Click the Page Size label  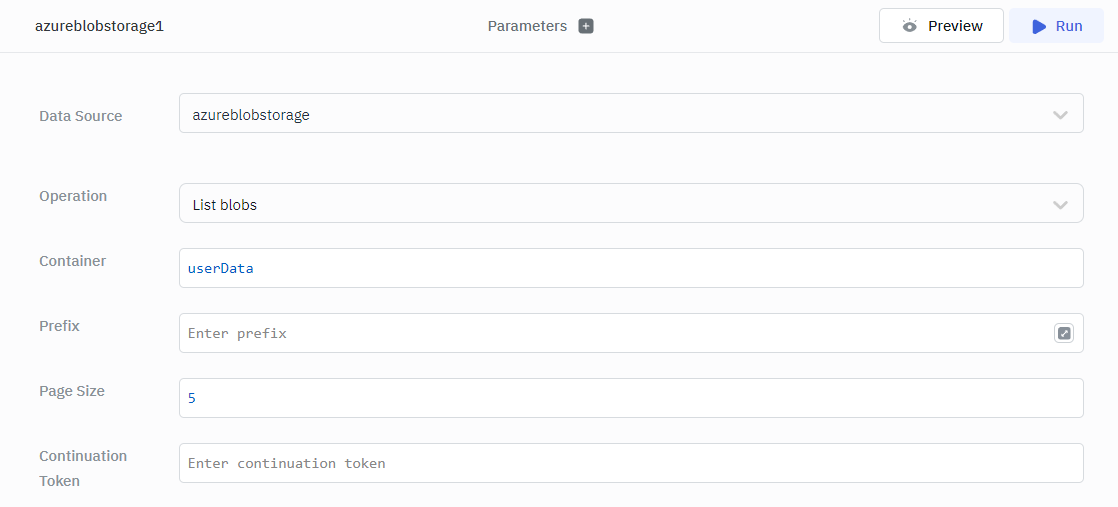pyautogui.click(x=72, y=391)
